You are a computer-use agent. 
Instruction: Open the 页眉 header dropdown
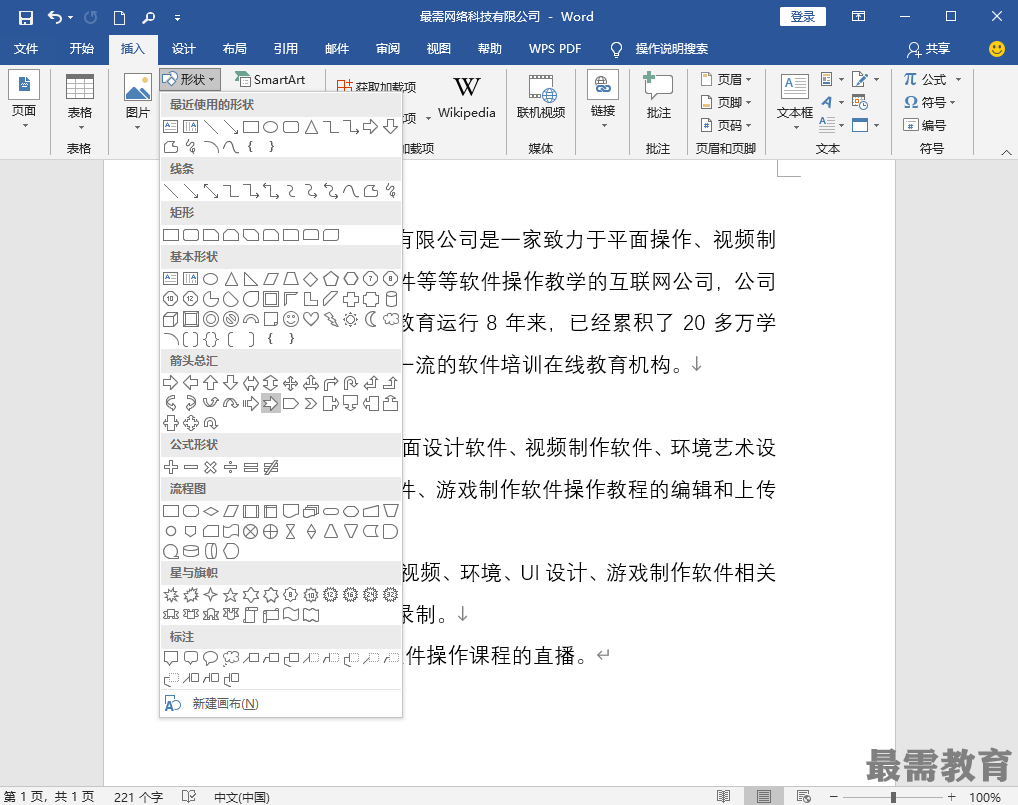(726, 79)
